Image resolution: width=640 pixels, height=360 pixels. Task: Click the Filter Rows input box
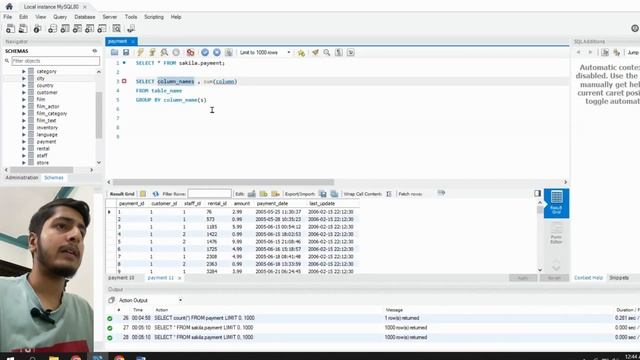coord(209,193)
